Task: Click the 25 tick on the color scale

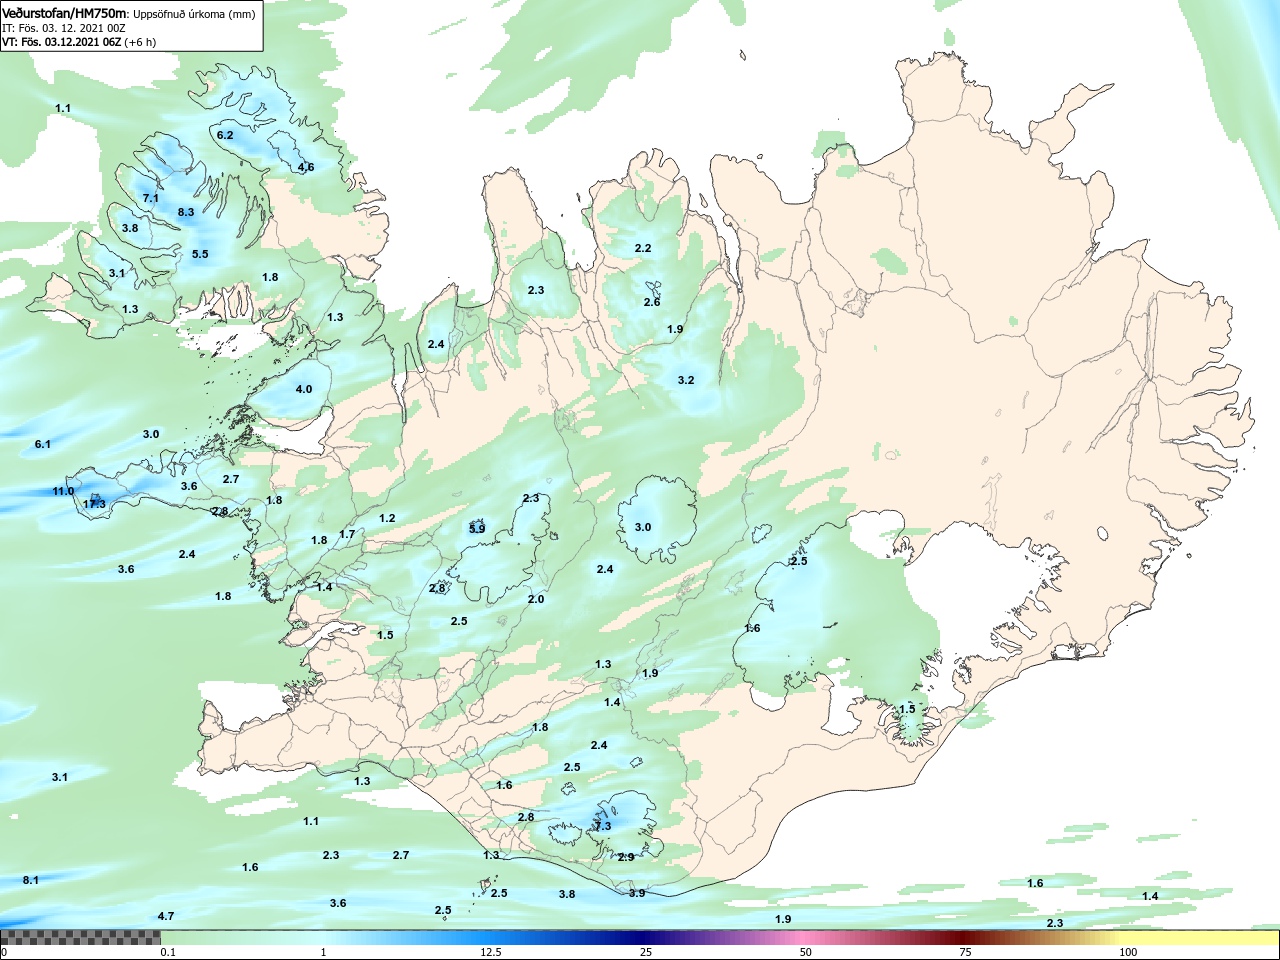Action: [x=647, y=952]
